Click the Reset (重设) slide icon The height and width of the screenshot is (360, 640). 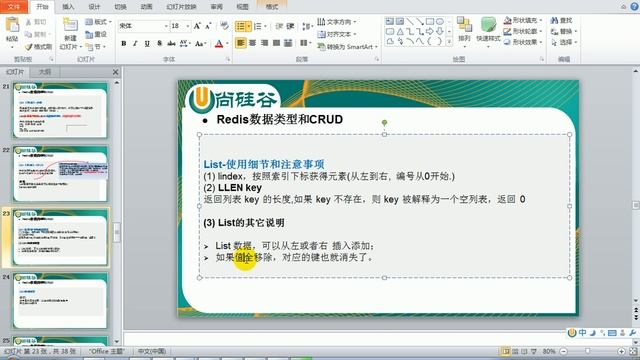tap(89, 35)
